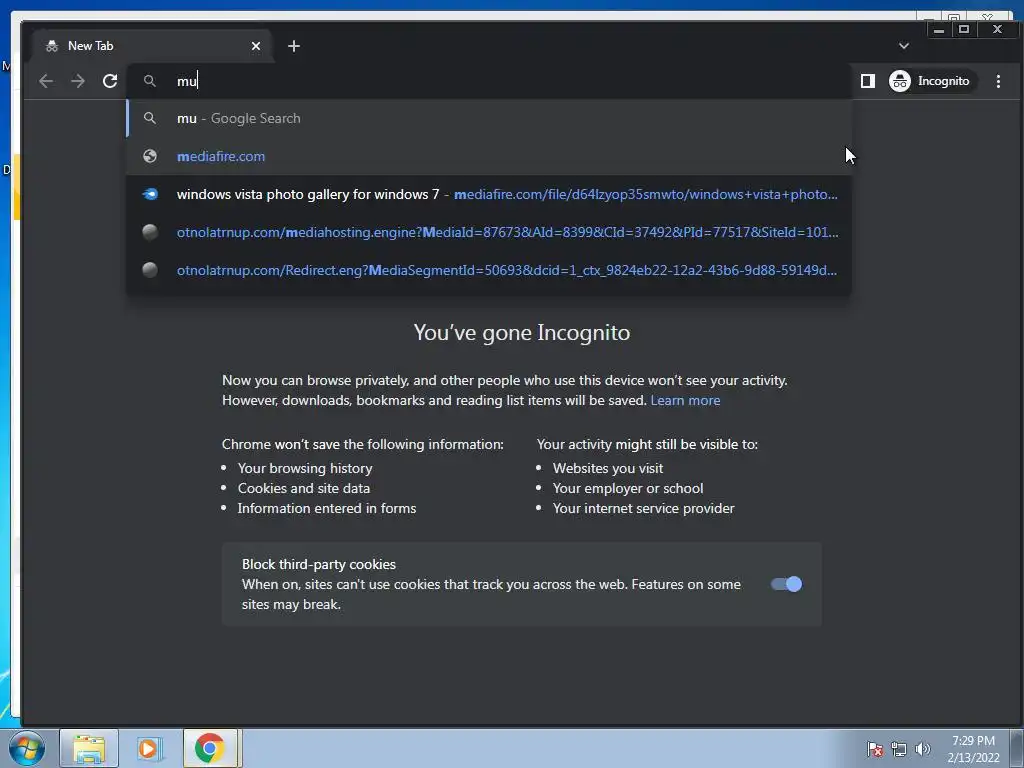Select the New Tab tab
The width and height of the screenshot is (1024, 768).
pos(153,46)
